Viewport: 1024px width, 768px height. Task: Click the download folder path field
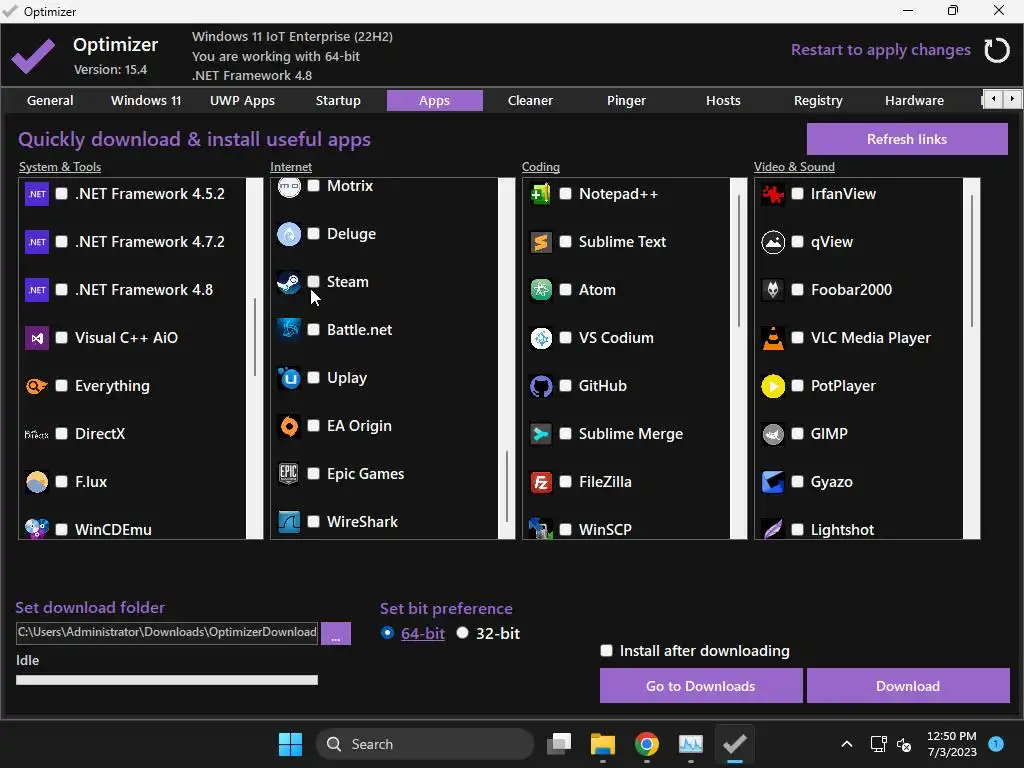167,632
